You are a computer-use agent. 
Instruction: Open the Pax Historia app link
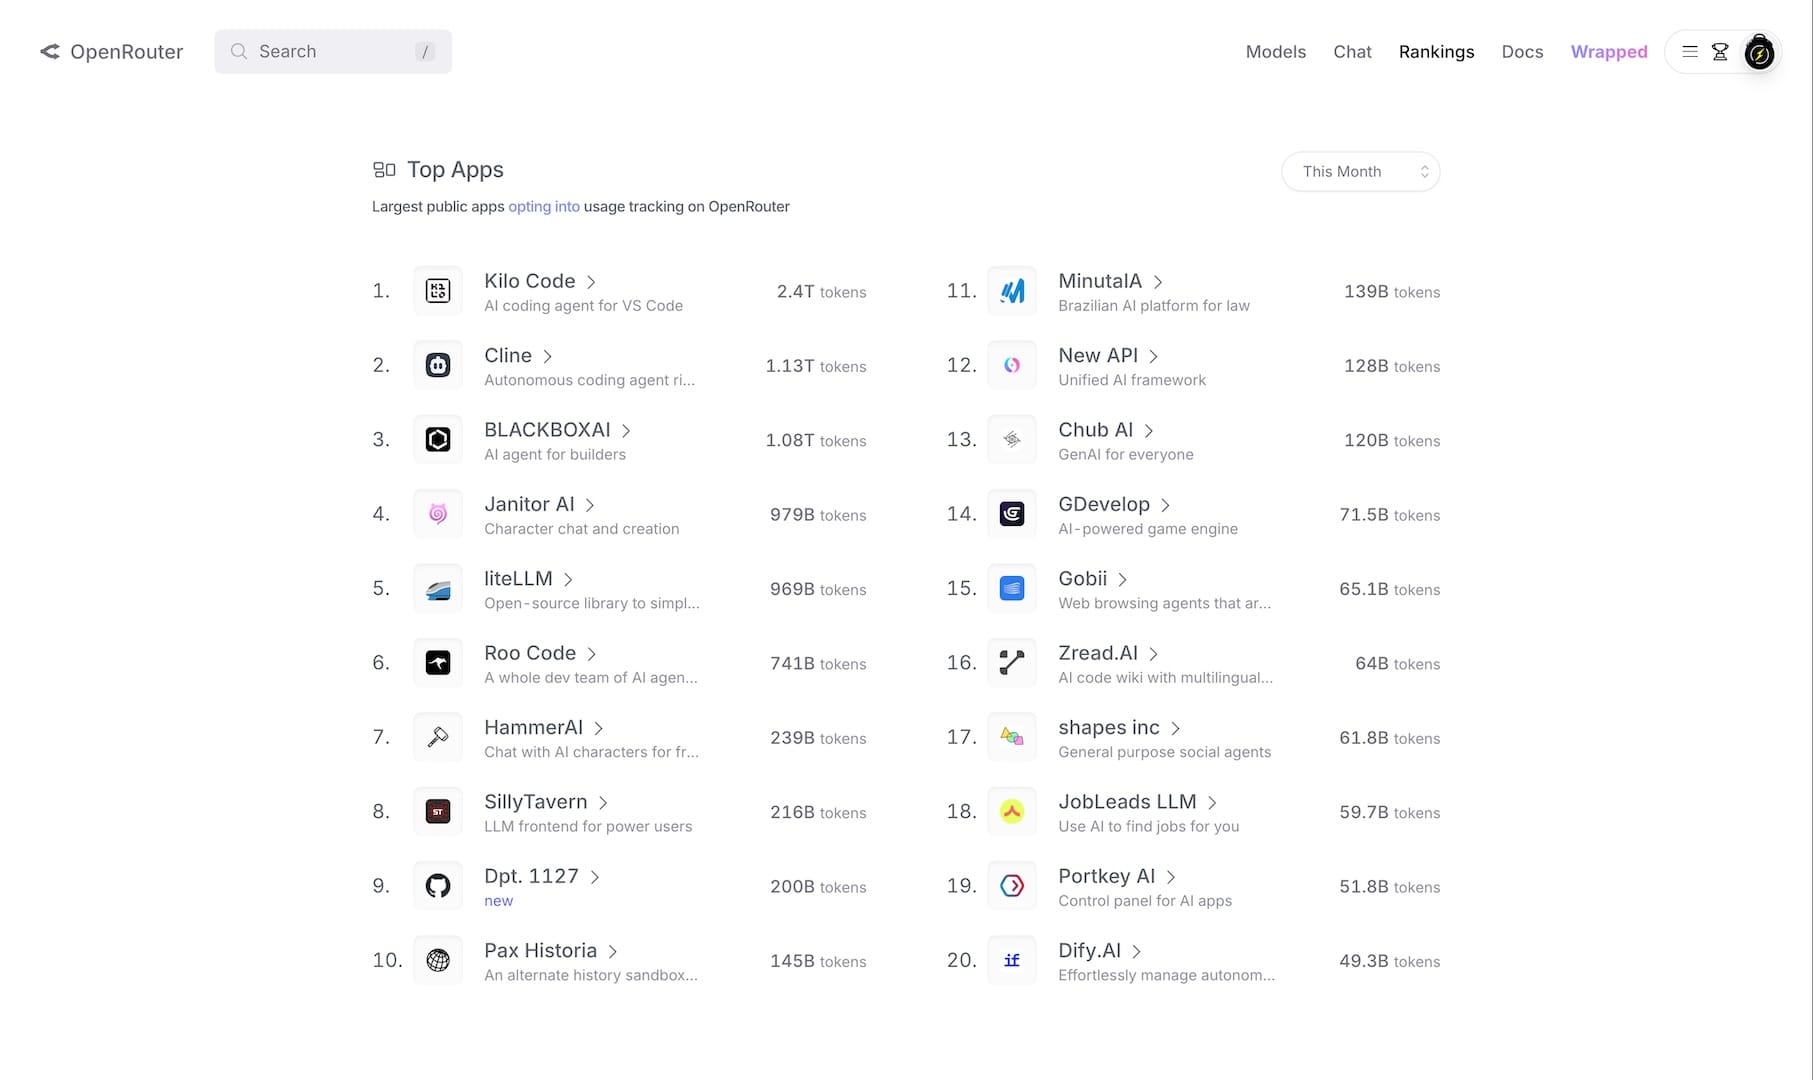click(540, 951)
